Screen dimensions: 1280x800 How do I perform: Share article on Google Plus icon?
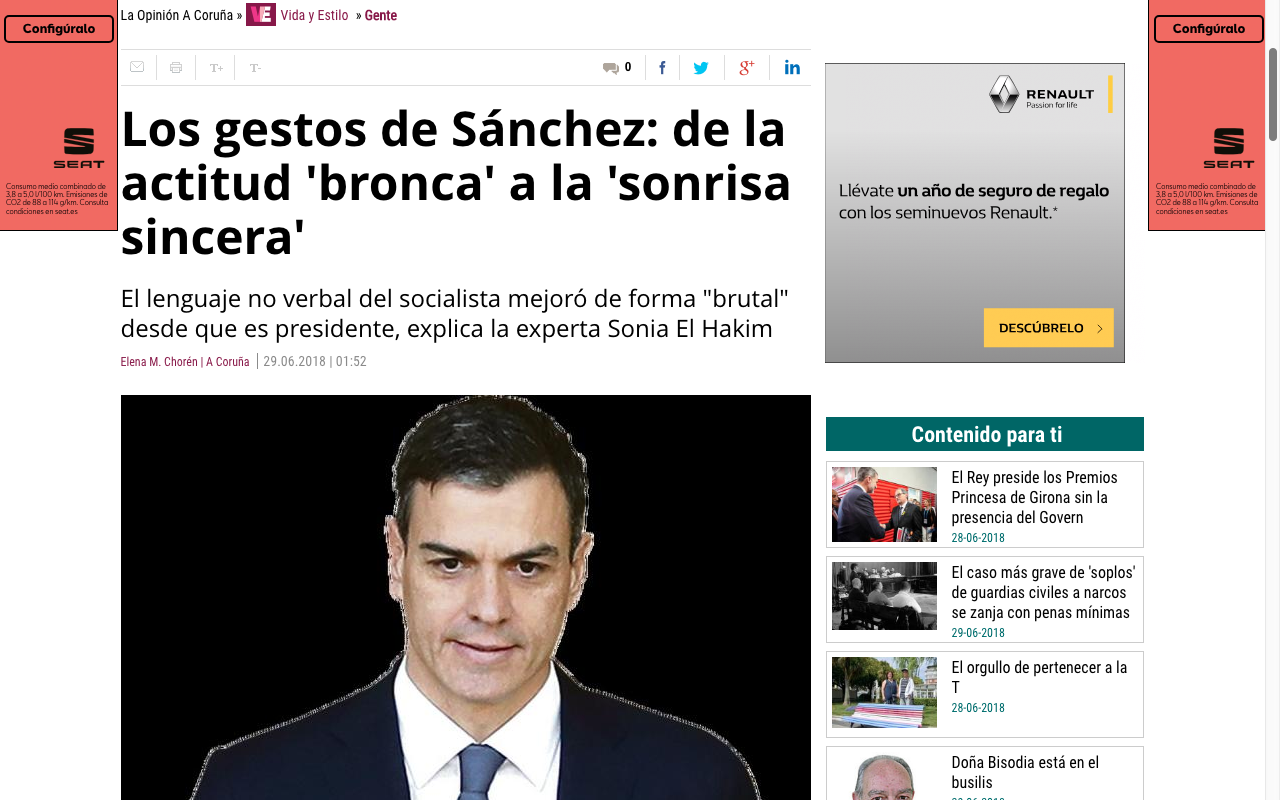(x=746, y=68)
